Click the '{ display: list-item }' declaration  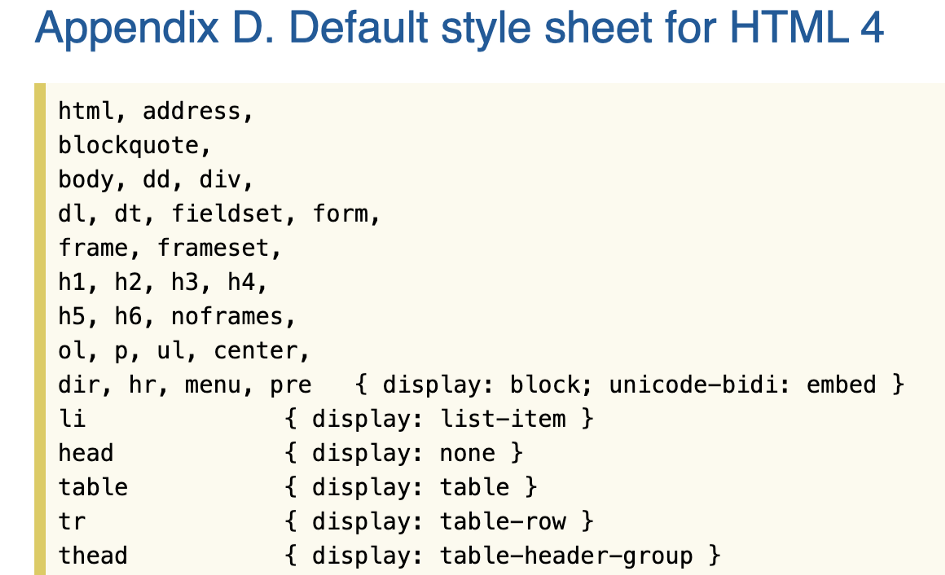pos(439,419)
